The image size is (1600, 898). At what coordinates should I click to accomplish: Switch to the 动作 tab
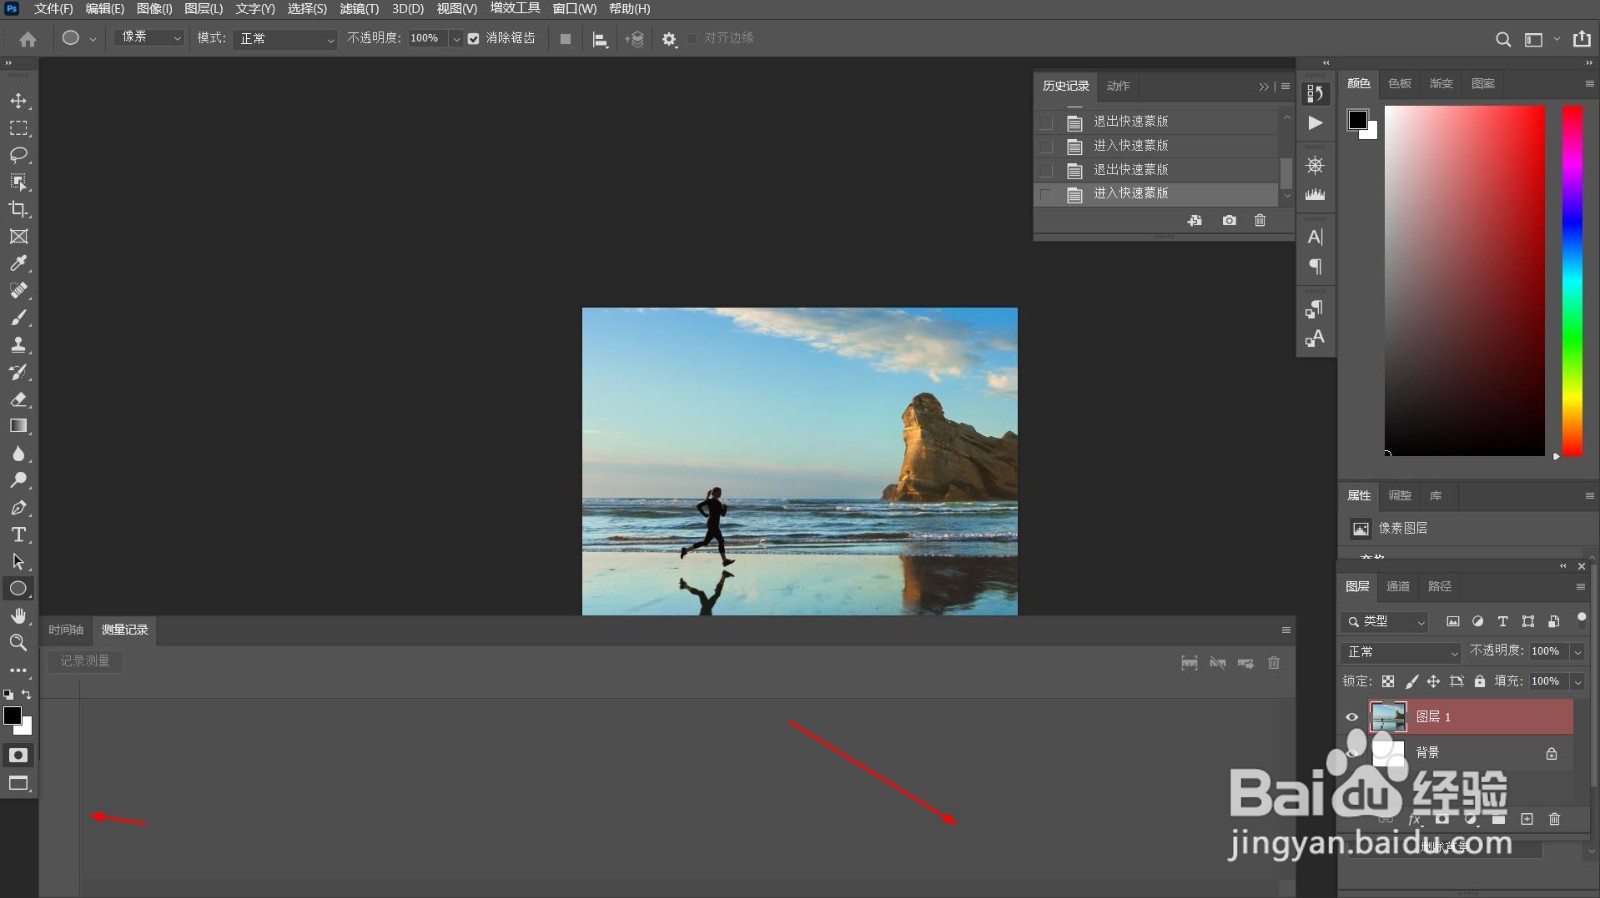tap(1118, 86)
